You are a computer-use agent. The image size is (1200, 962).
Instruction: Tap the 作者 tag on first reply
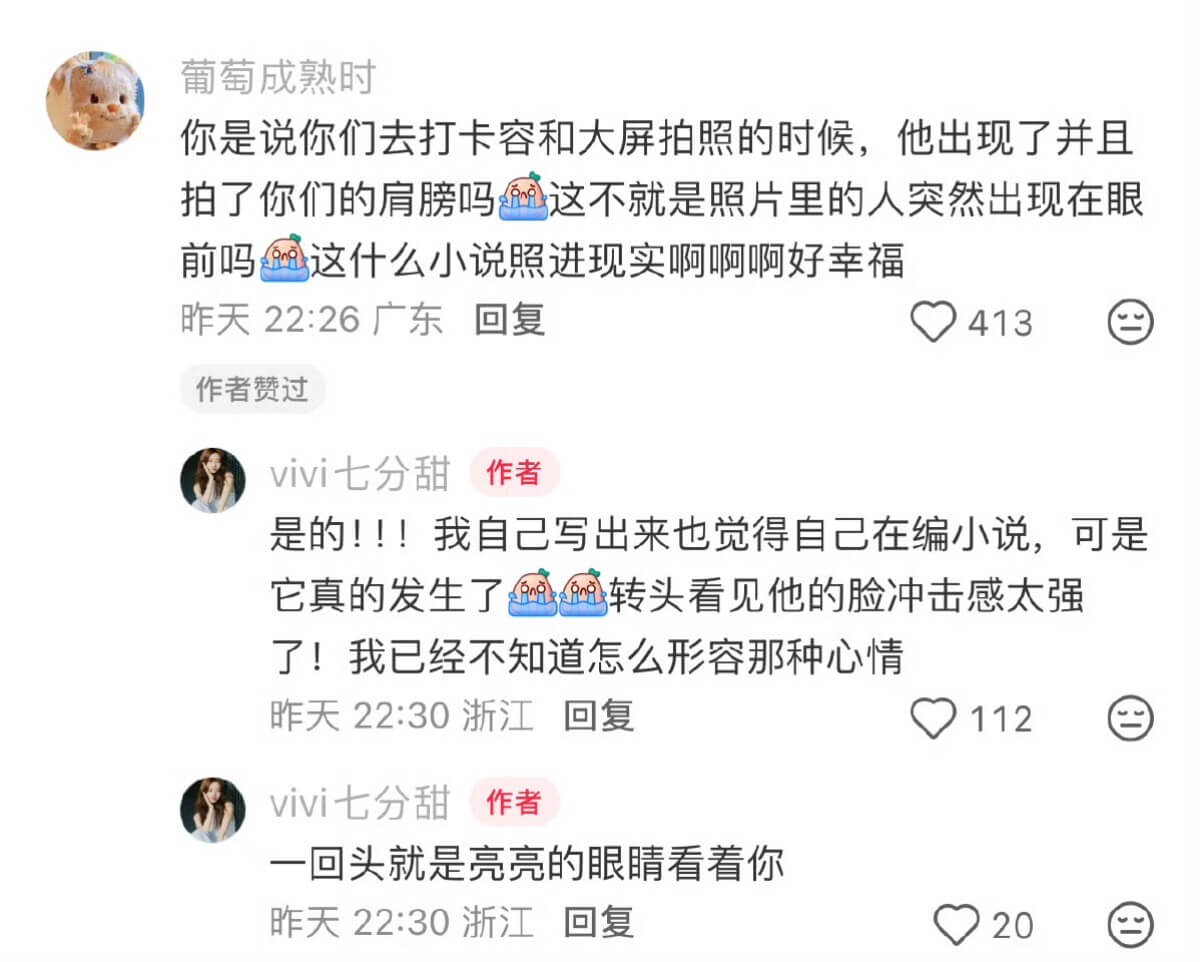coord(514,473)
